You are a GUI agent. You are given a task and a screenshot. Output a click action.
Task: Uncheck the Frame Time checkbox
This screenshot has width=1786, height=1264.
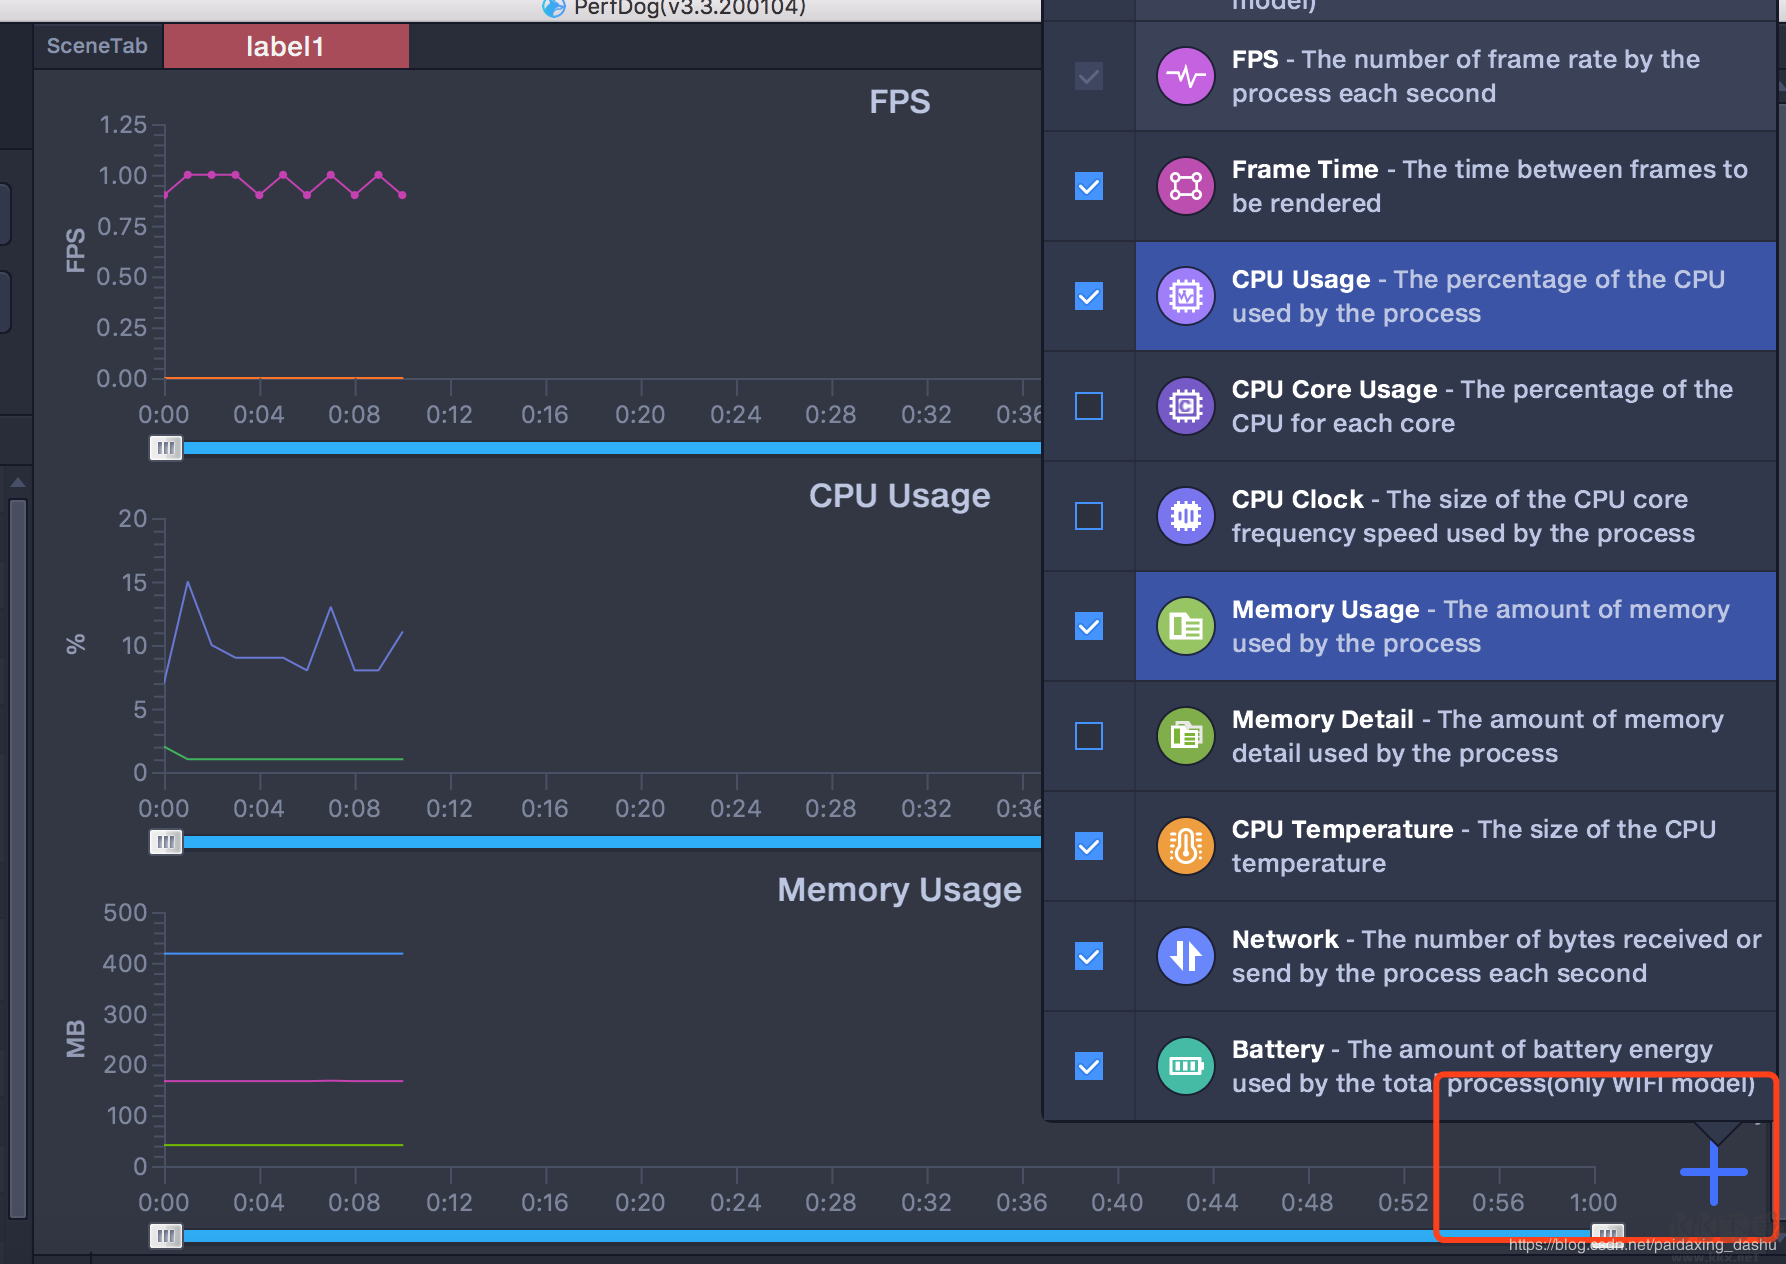point(1089,186)
